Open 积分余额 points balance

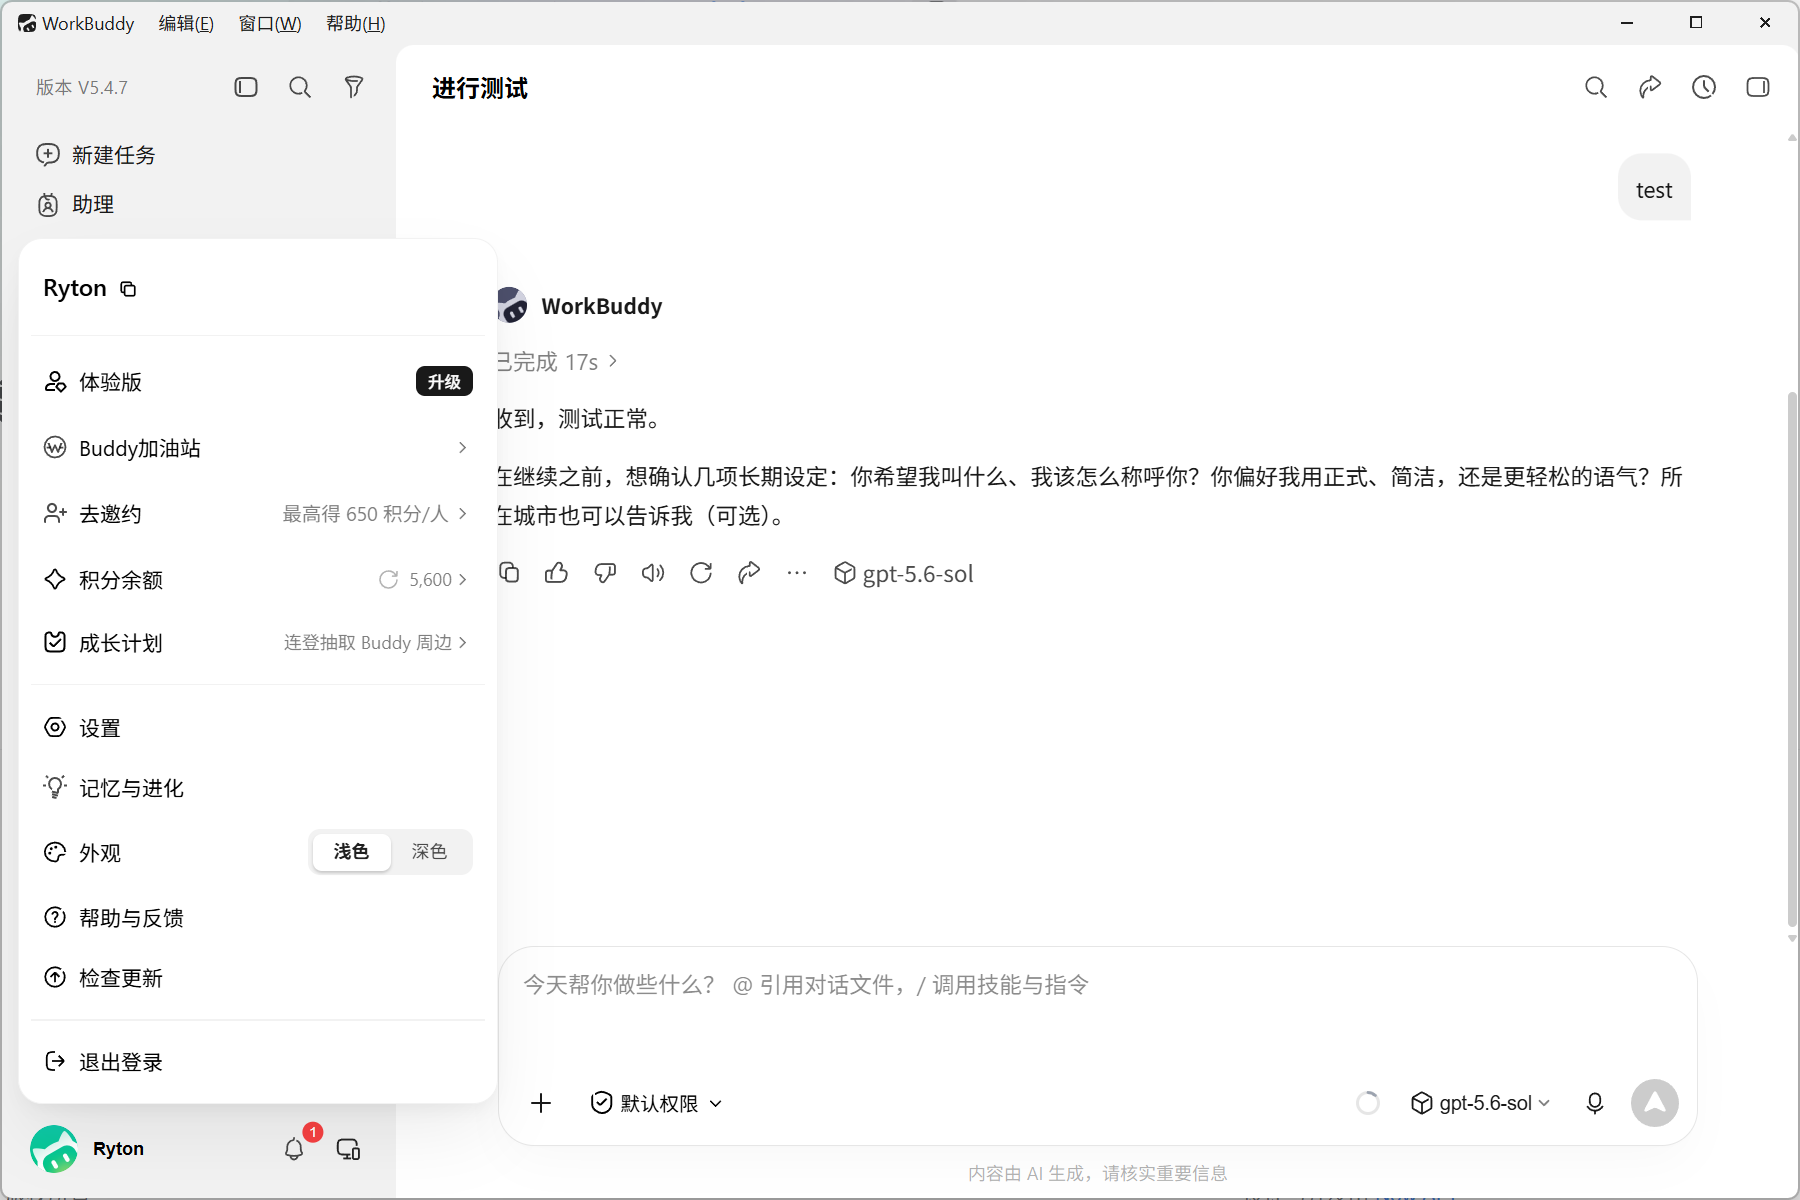click(x=257, y=580)
